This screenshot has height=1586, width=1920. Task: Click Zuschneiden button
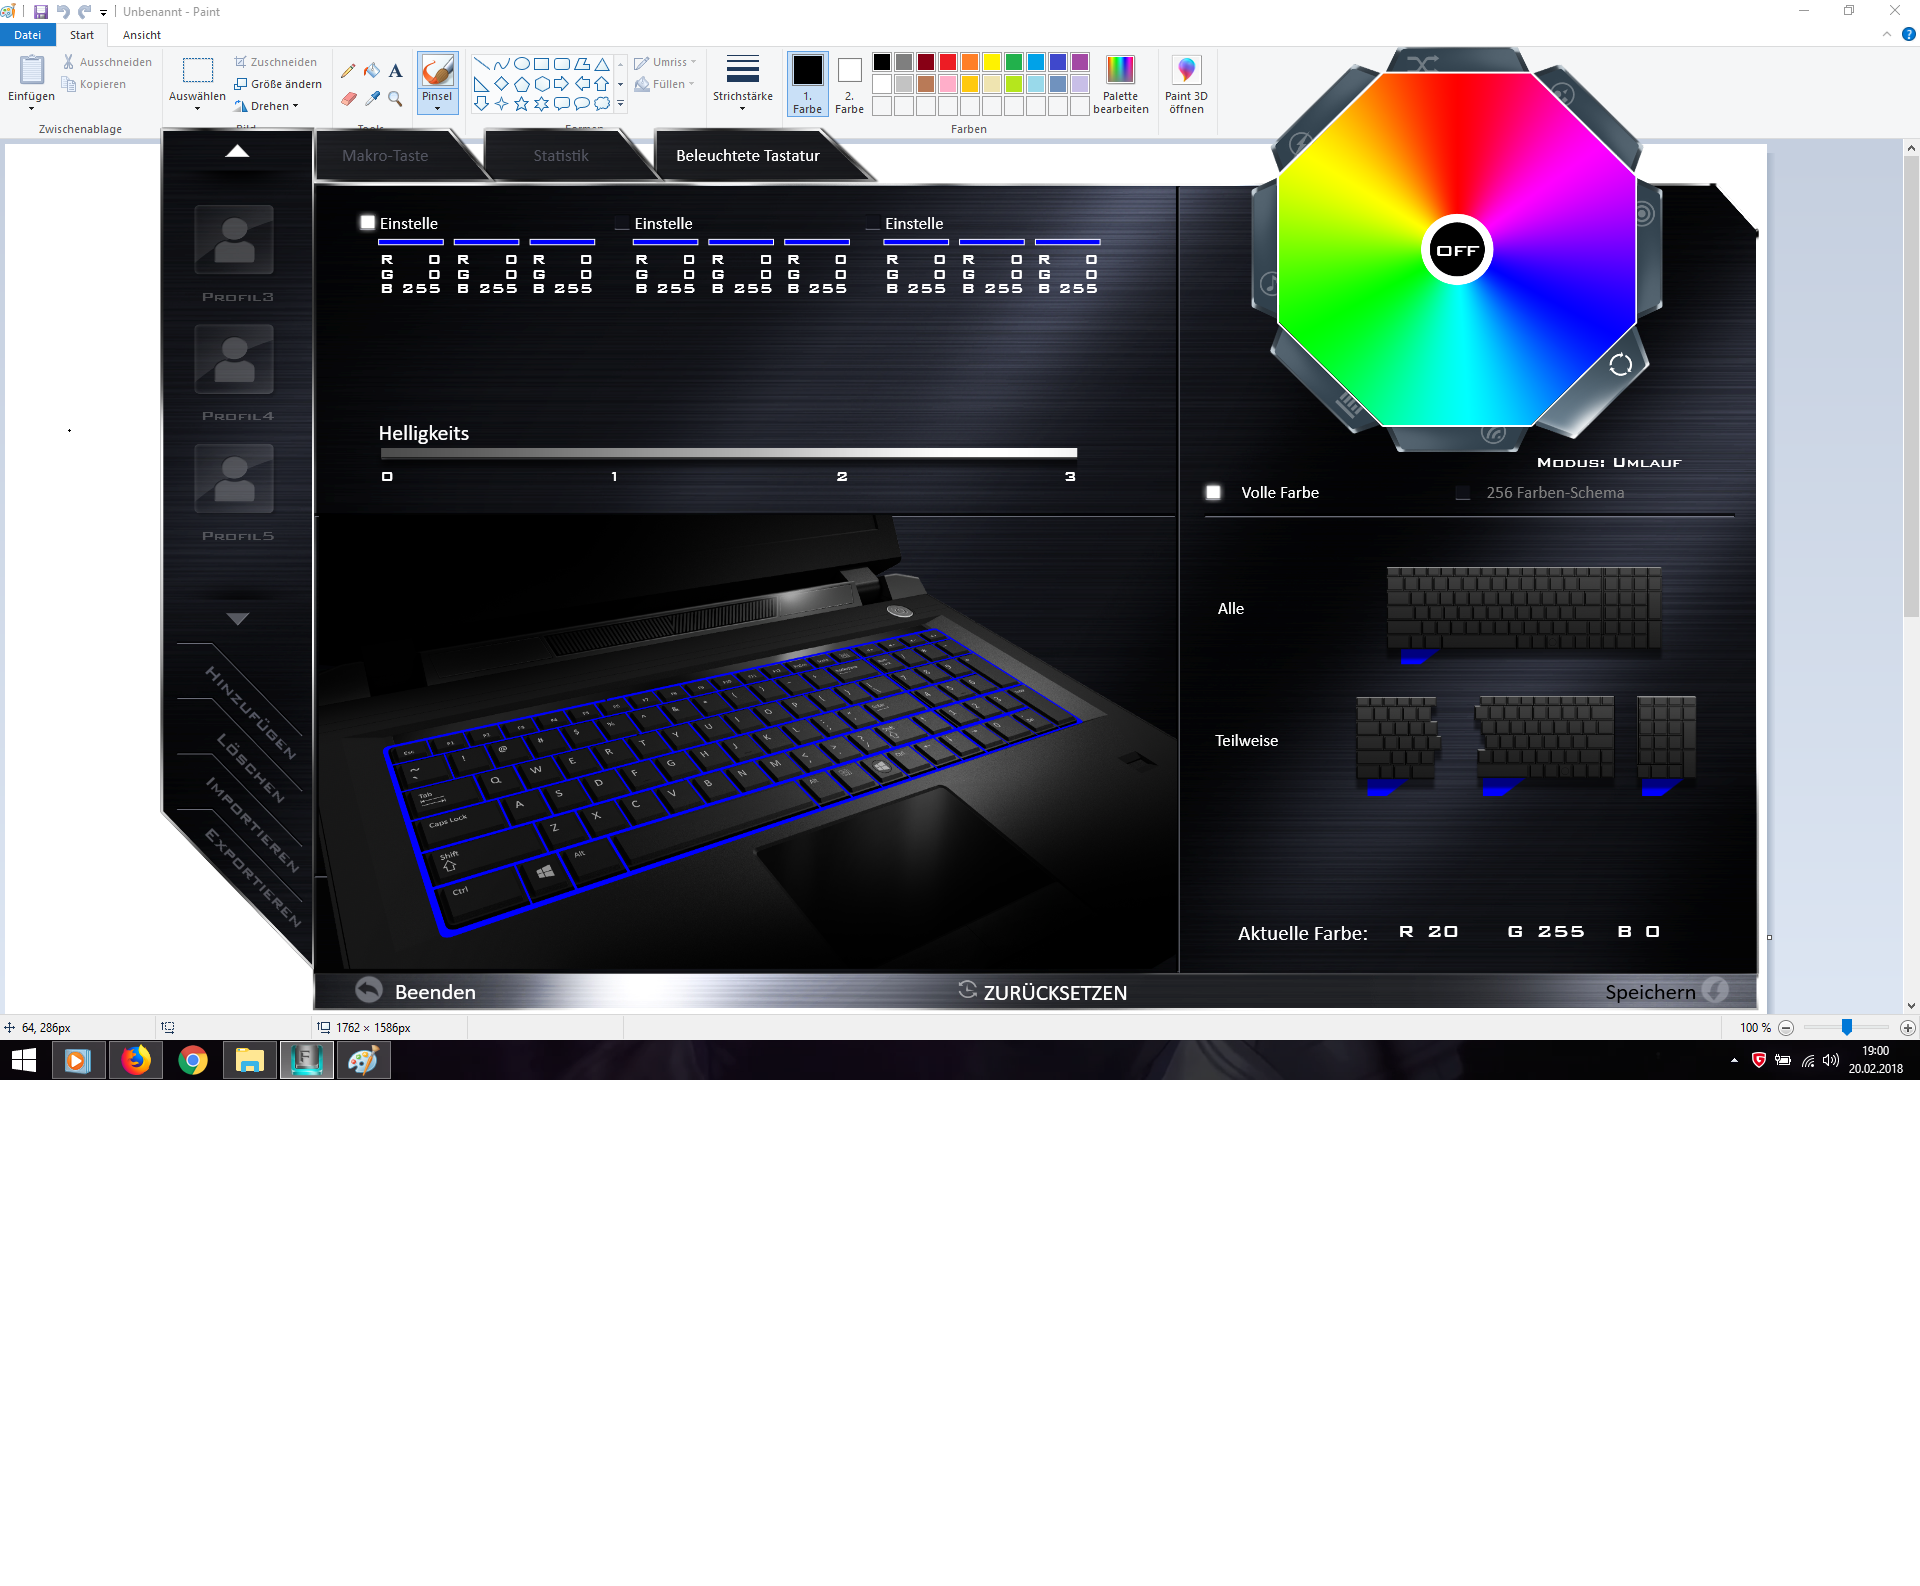(276, 62)
